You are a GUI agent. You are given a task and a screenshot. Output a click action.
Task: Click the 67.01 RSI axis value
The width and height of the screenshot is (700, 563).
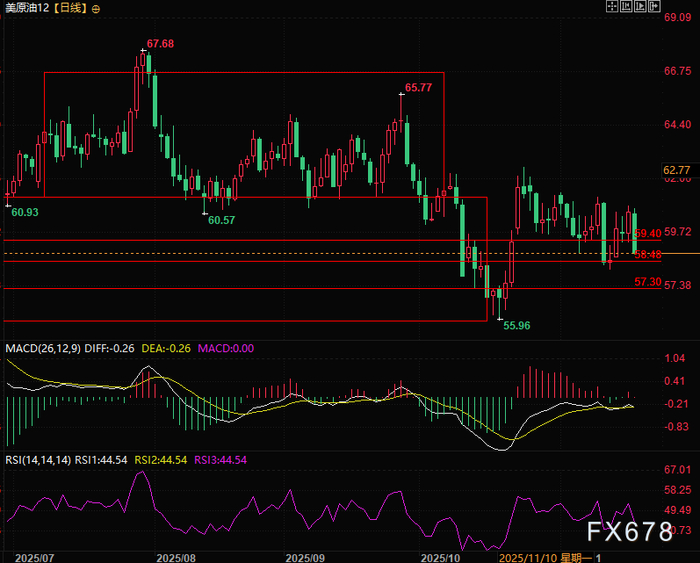pos(678,470)
